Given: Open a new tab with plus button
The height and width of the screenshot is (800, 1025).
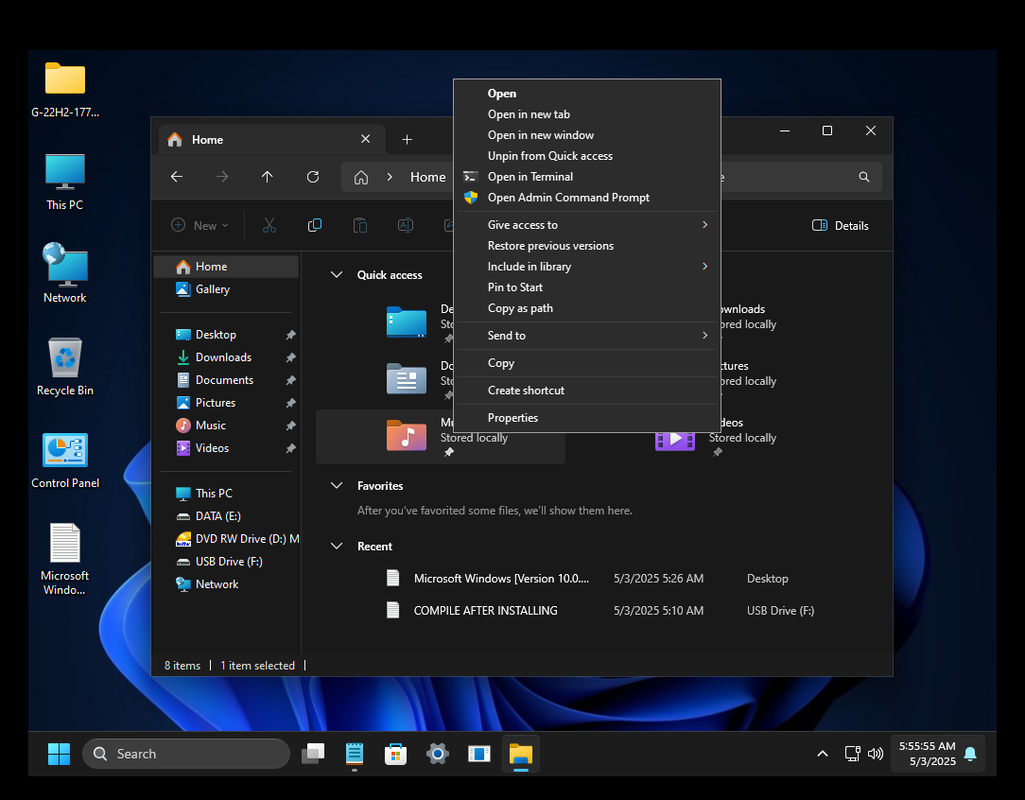Looking at the screenshot, I should (x=407, y=139).
